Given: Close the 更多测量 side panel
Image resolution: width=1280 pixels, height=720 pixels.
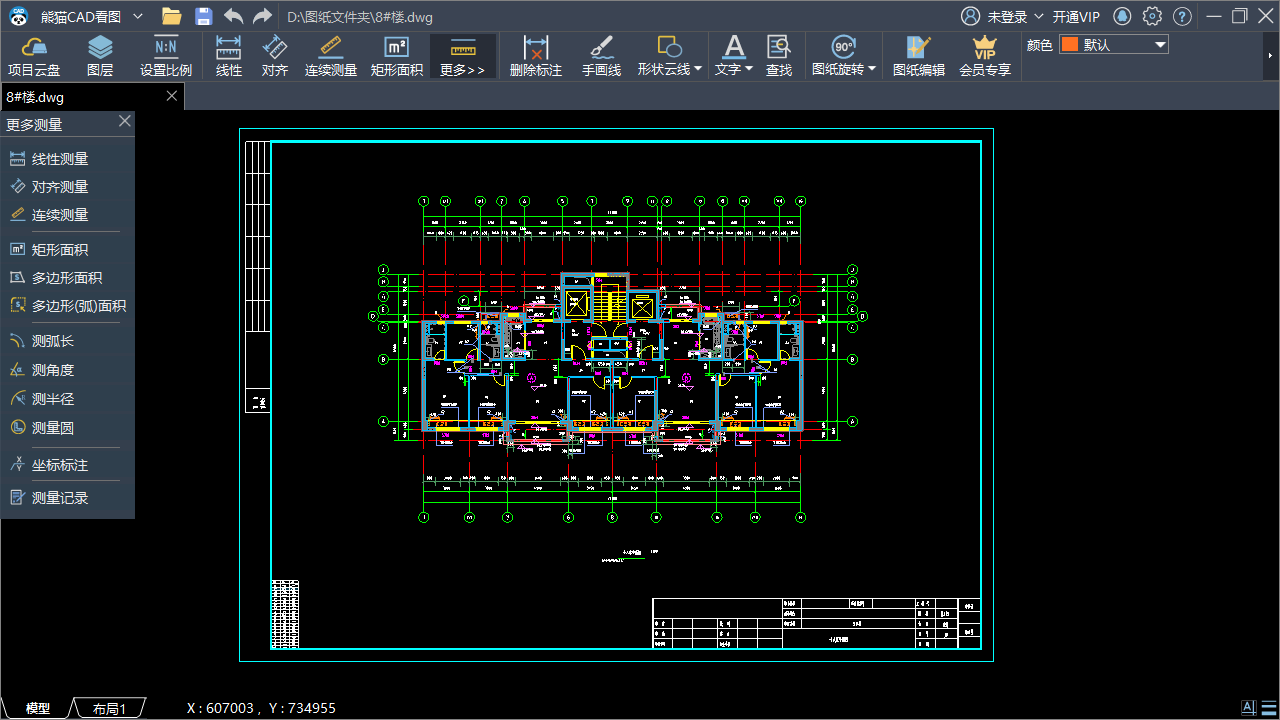Looking at the screenshot, I should click(x=125, y=121).
